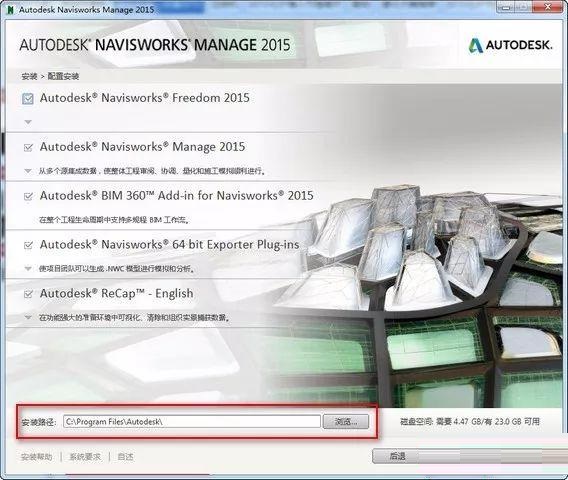The image size is (568, 480).
Task: Expand Navisworks Manage 2015 options arrow
Action: [28, 171]
